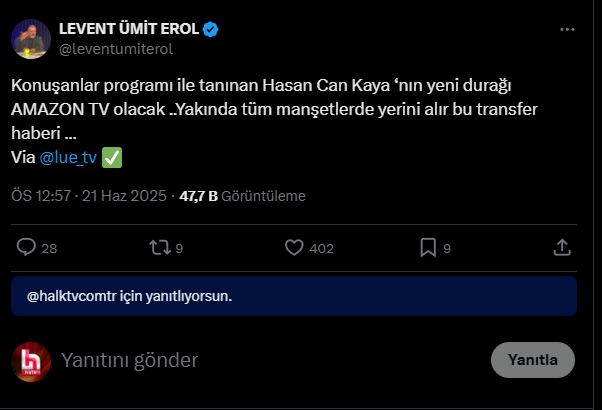Screen dimensions: 602x410
Task: Focus the Yanıtını gönder reply field
Action: (269, 360)
